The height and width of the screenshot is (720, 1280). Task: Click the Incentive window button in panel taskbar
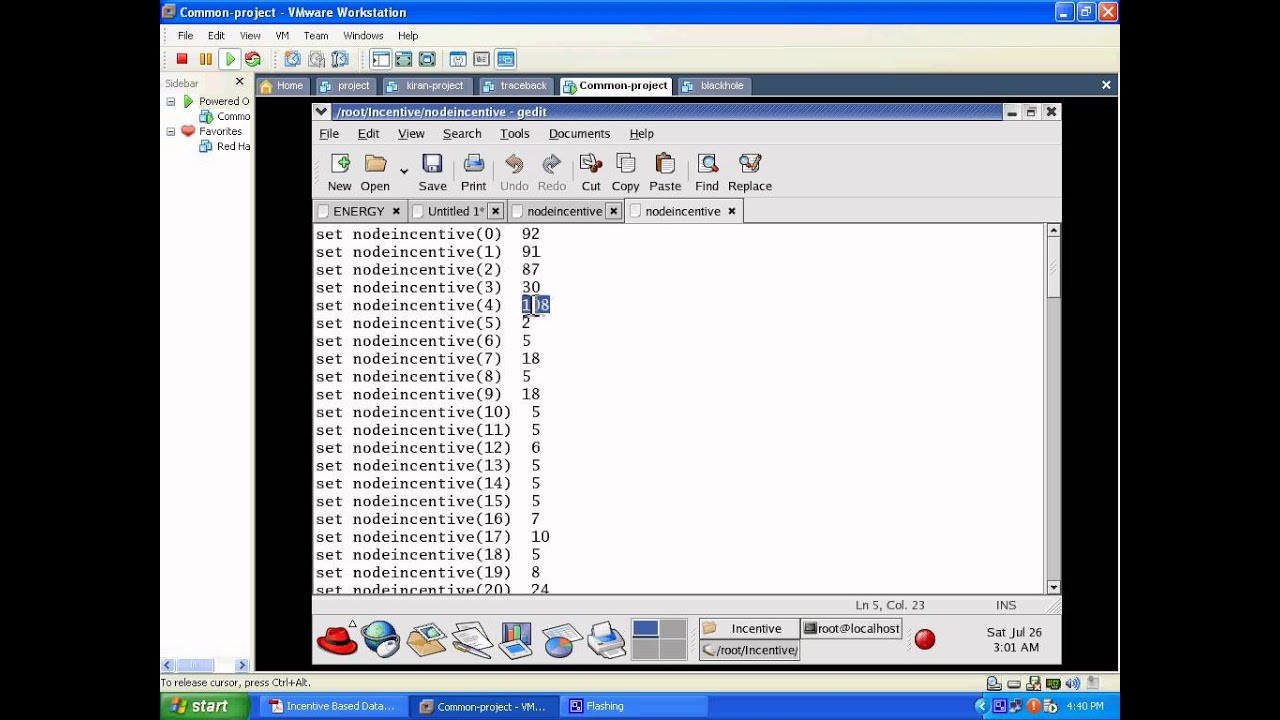pyautogui.click(x=749, y=628)
